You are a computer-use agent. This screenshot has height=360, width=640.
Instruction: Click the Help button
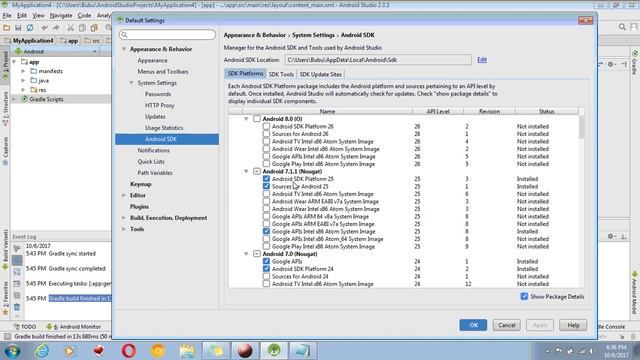(x=573, y=325)
